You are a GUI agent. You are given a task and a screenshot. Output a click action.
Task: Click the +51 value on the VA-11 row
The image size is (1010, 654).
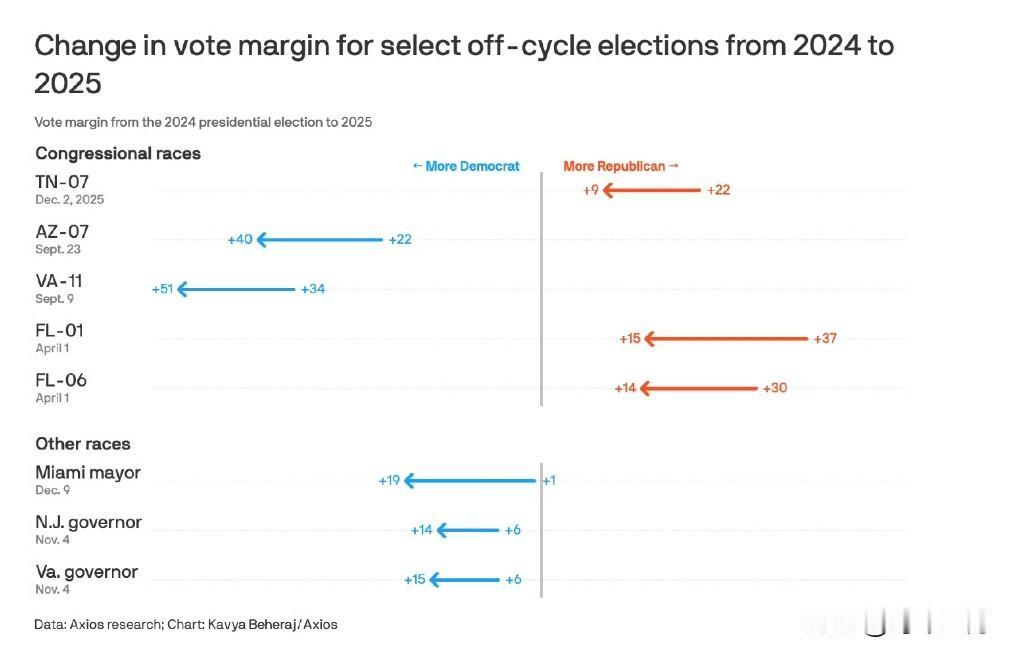click(x=163, y=289)
